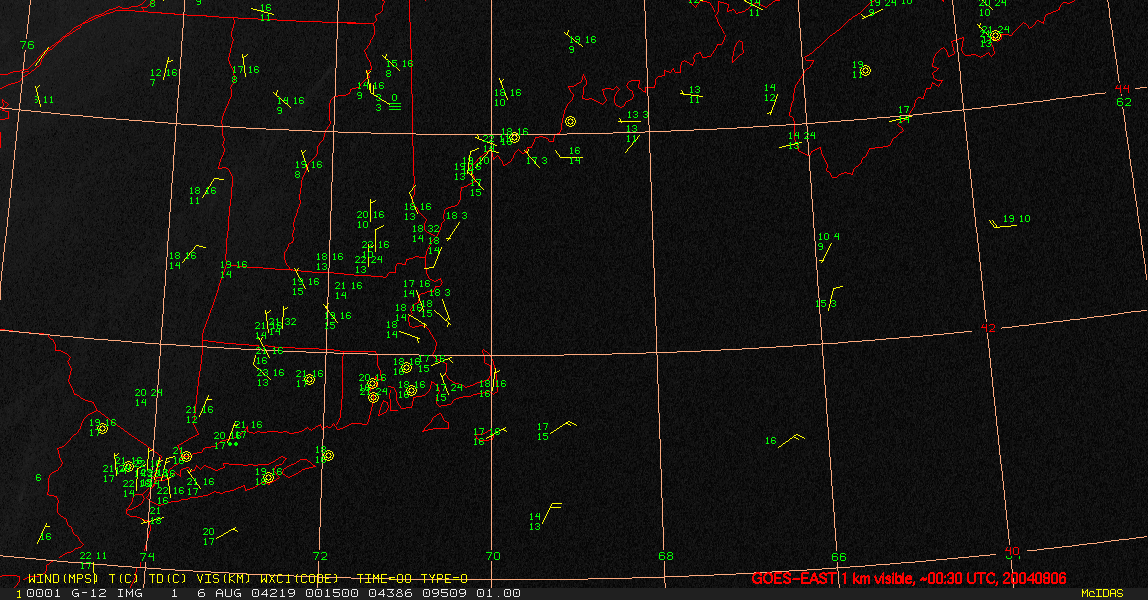The width and height of the screenshot is (1148, 600).
Task: Click the 70 longitude label
Action: (x=493, y=556)
